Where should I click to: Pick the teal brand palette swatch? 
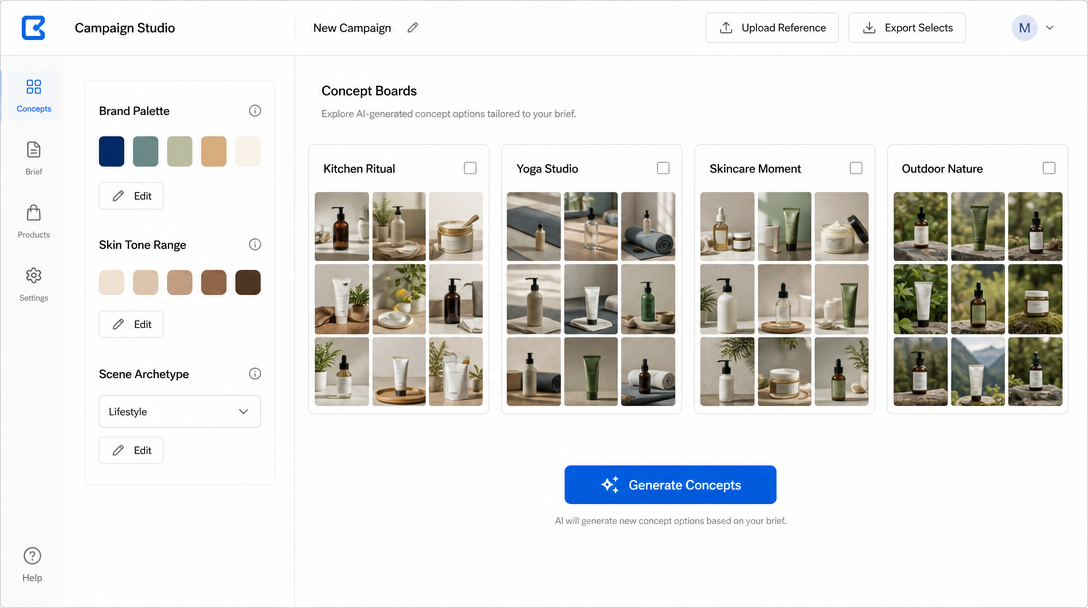coord(146,151)
